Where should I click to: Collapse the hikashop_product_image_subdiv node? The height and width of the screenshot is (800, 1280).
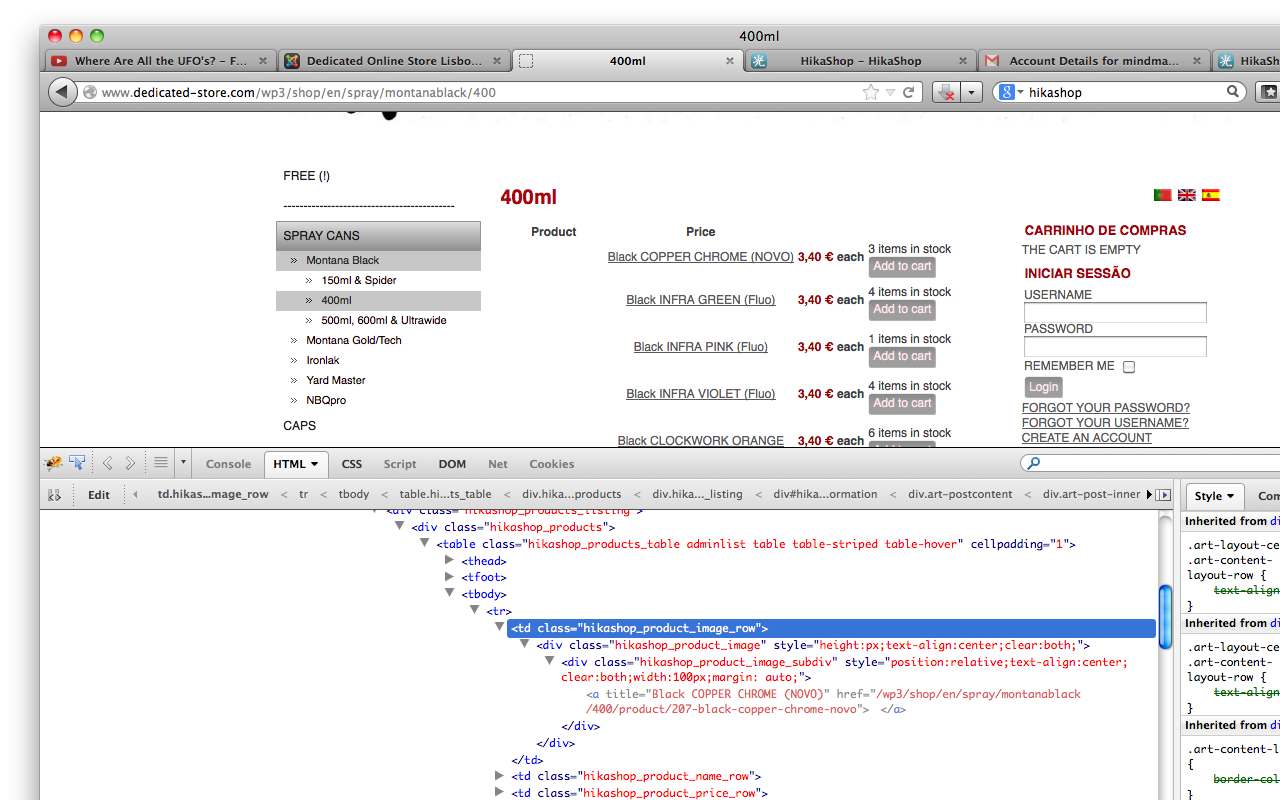[x=549, y=661]
